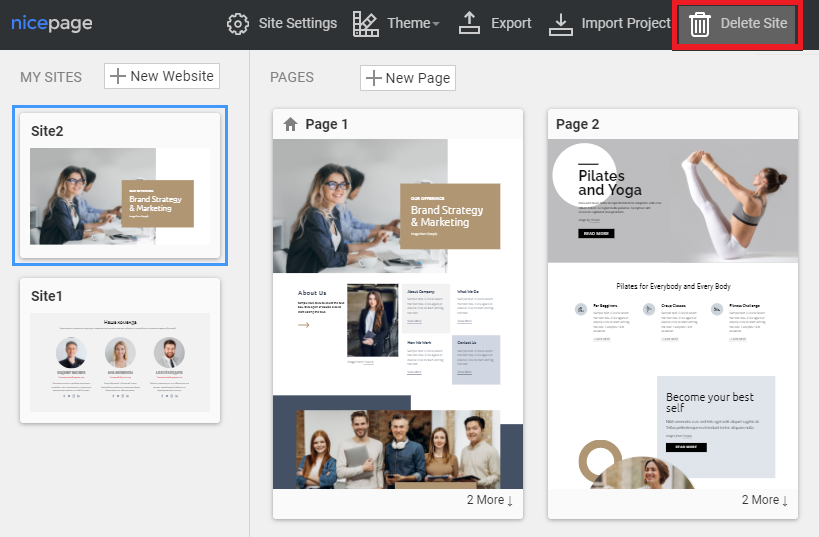Click the MY SITES heading
The image size is (819, 537).
[51, 77]
